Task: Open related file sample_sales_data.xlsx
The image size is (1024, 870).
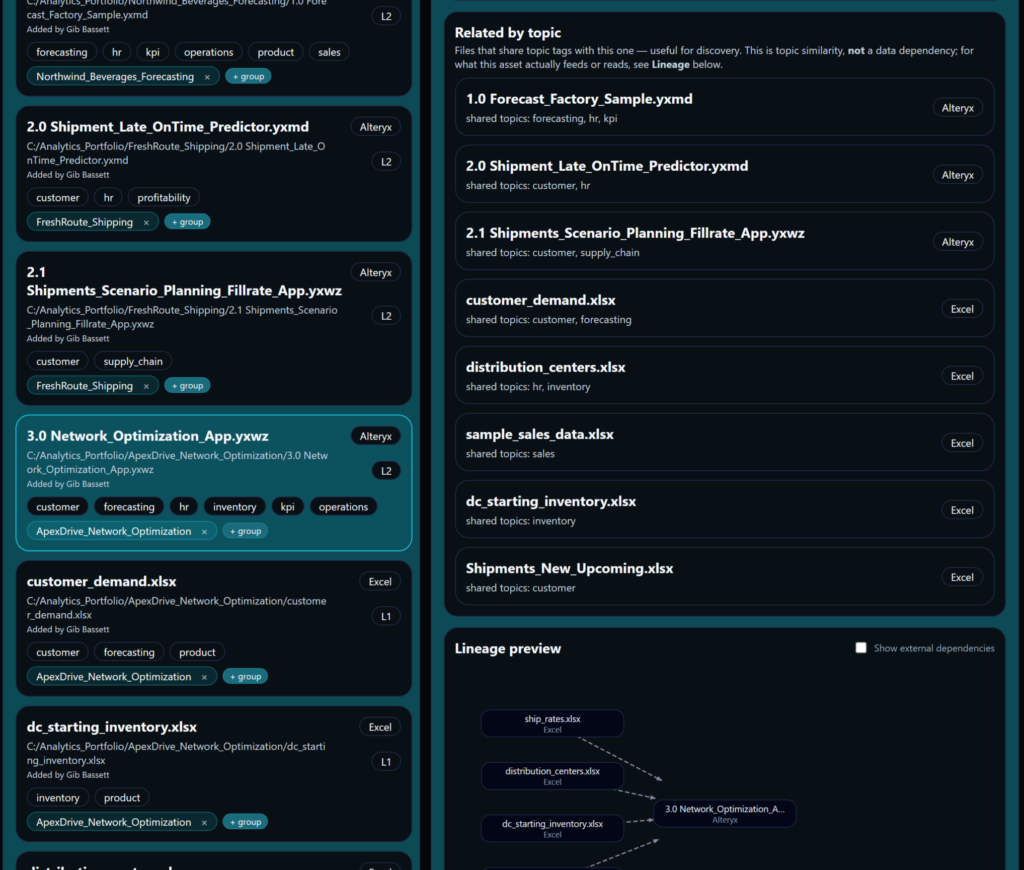Action: 724,443
